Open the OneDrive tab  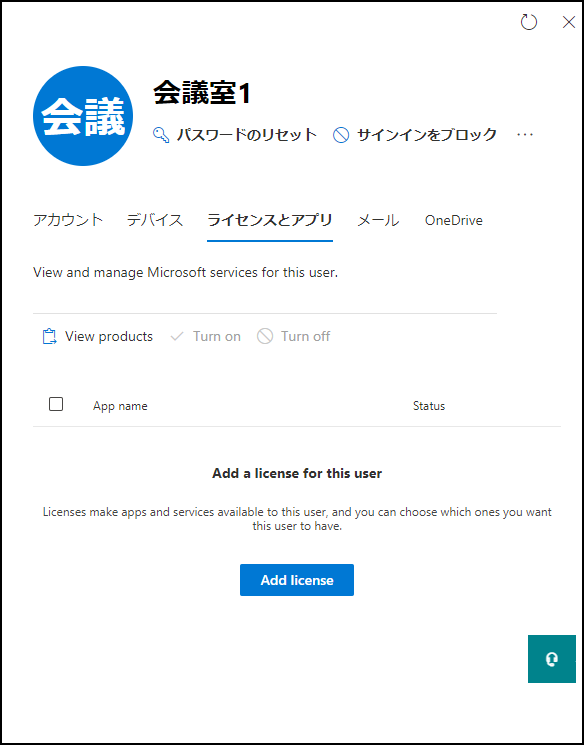tap(453, 220)
